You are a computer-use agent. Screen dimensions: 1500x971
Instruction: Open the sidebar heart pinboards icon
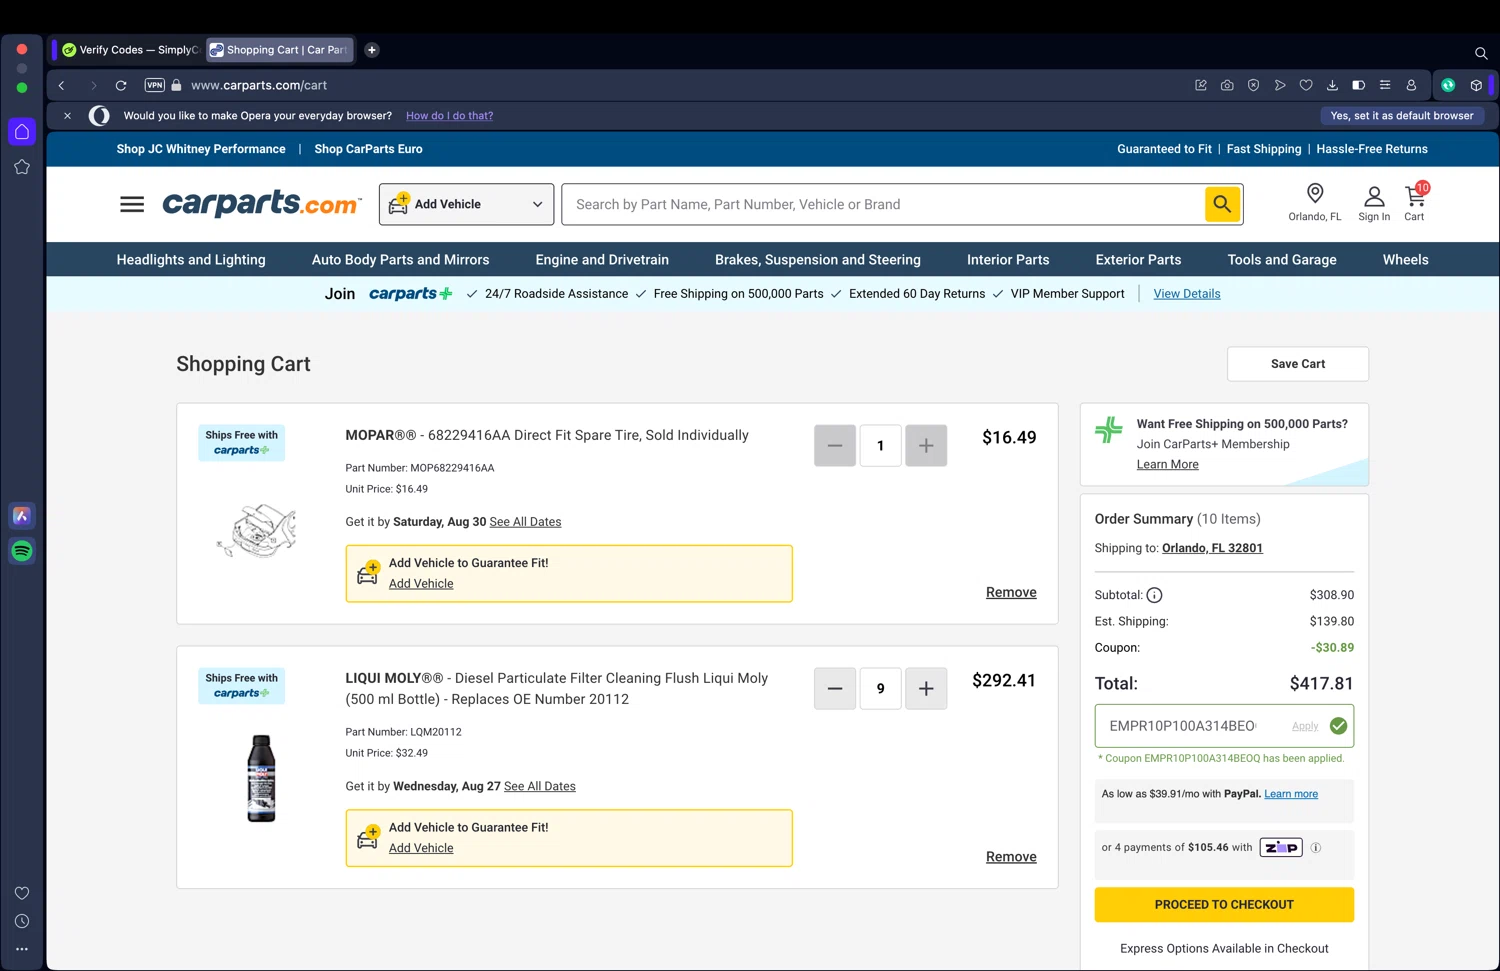tap(22, 893)
